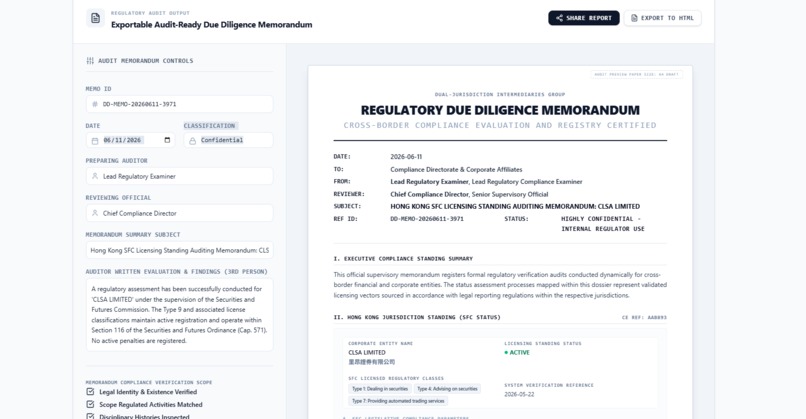Click the Compliance Directorate & Corporate Affiliates recipient

(456, 169)
